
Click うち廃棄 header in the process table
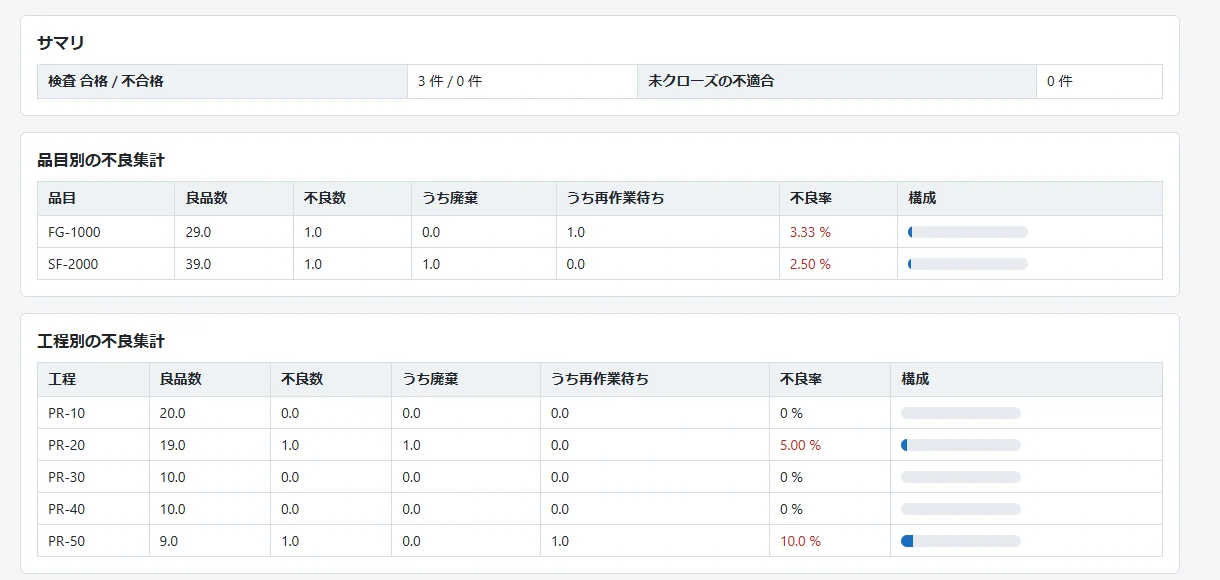pos(431,379)
